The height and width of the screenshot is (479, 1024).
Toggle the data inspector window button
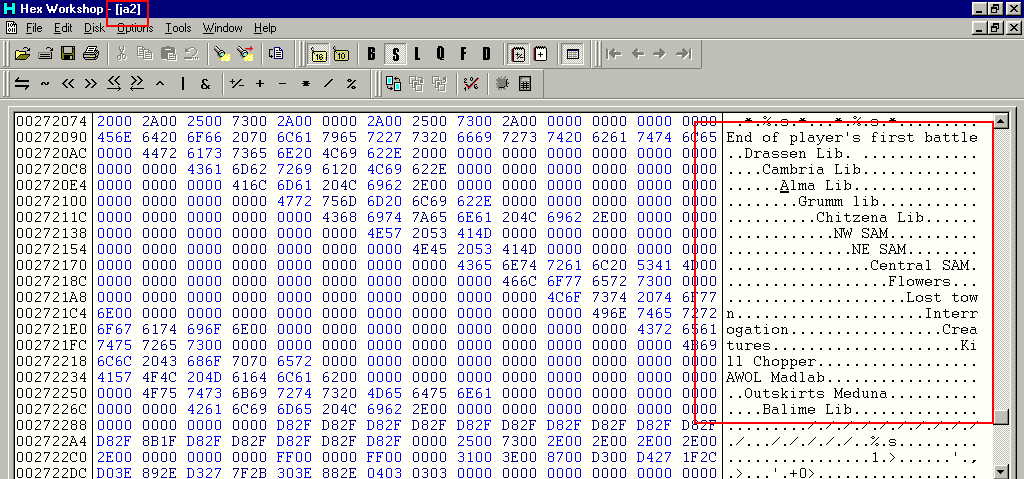point(573,54)
